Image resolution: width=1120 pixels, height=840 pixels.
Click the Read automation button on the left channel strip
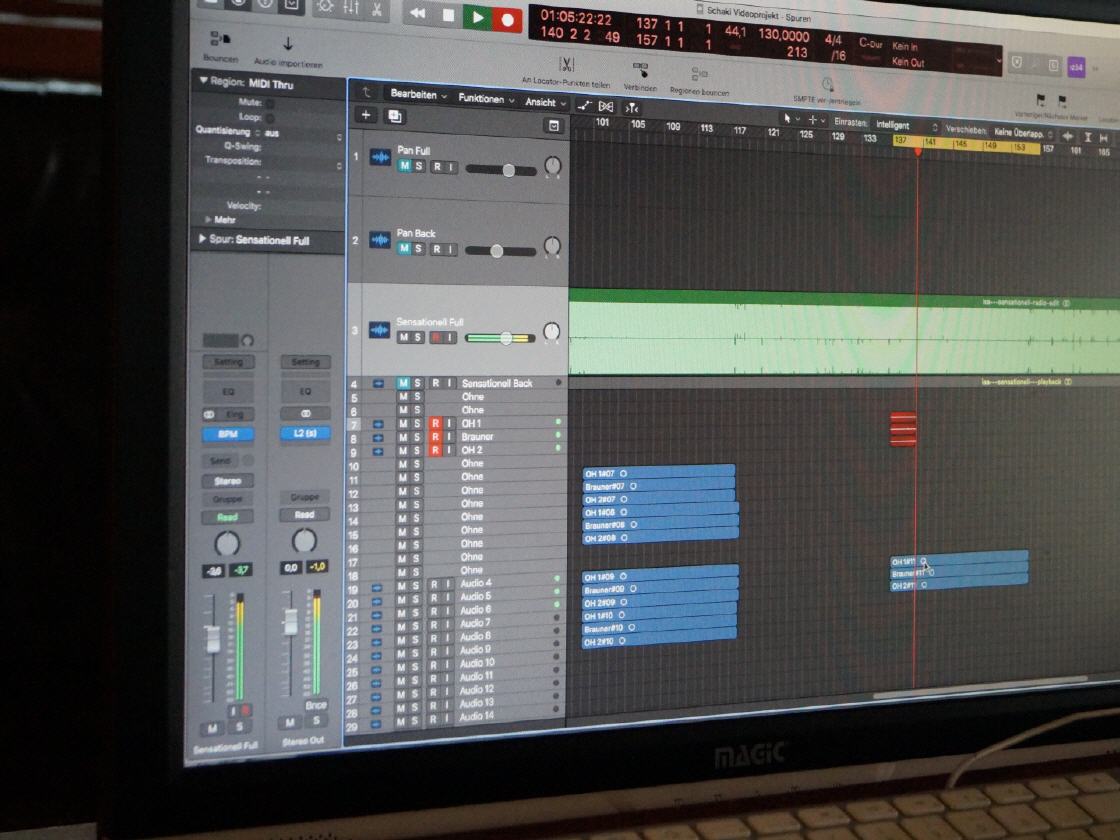click(x=227, y=517)
